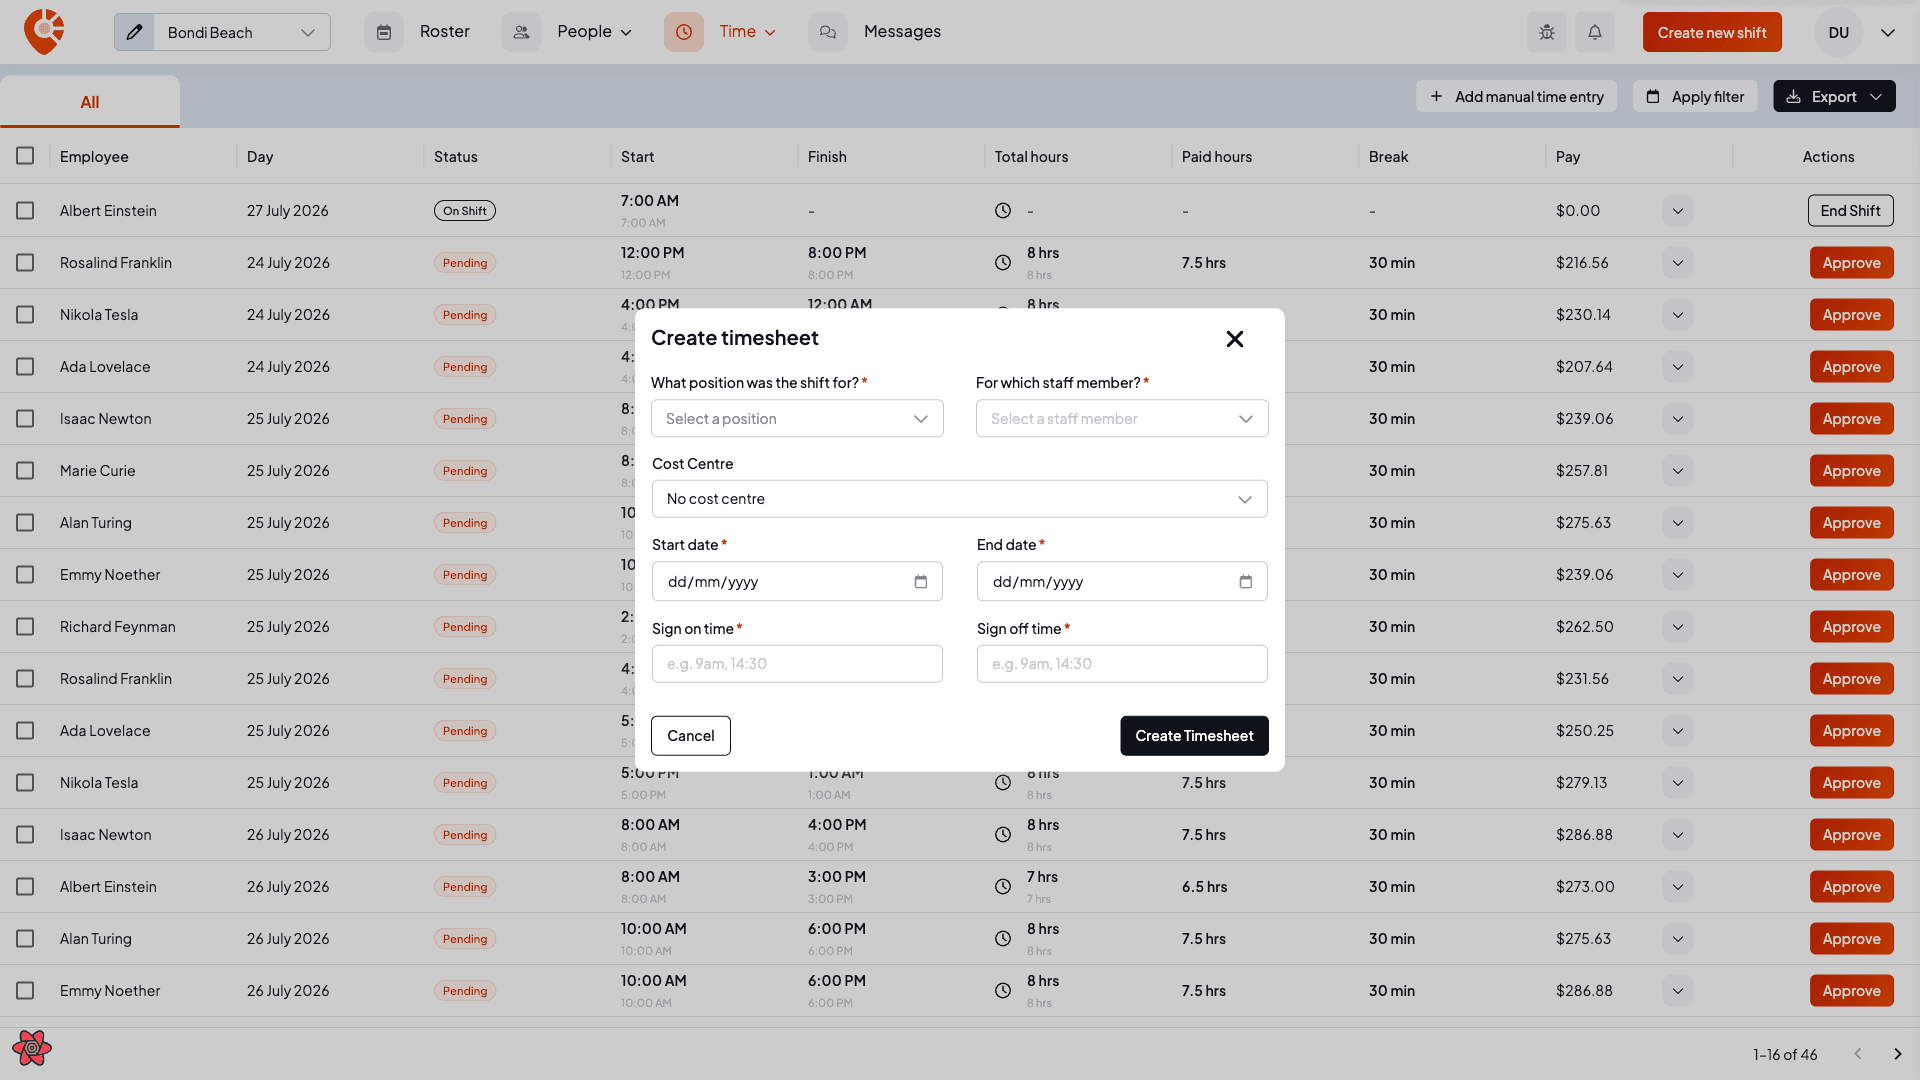Viewport: 1920px width, 1080px height.
Task: Click the Start date input field
Action: pos(797,582)
